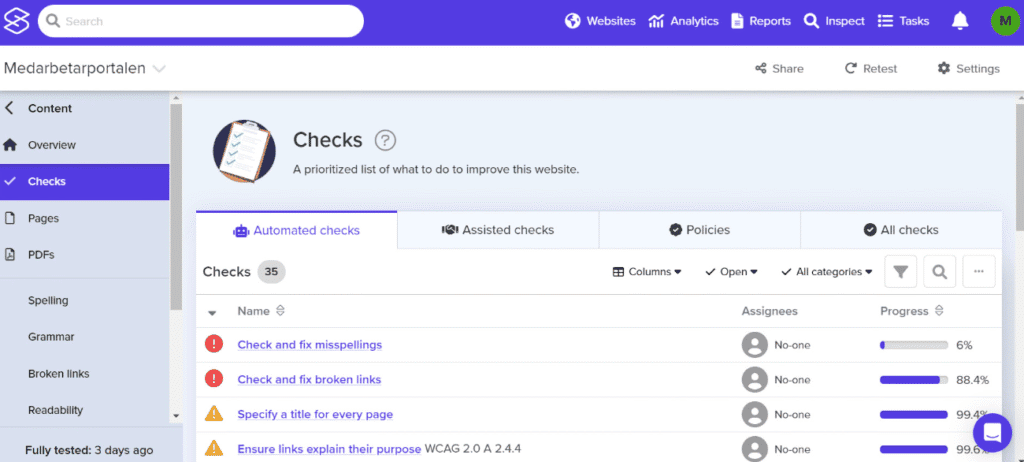Open the three-dot more options button

coord(979,271)
